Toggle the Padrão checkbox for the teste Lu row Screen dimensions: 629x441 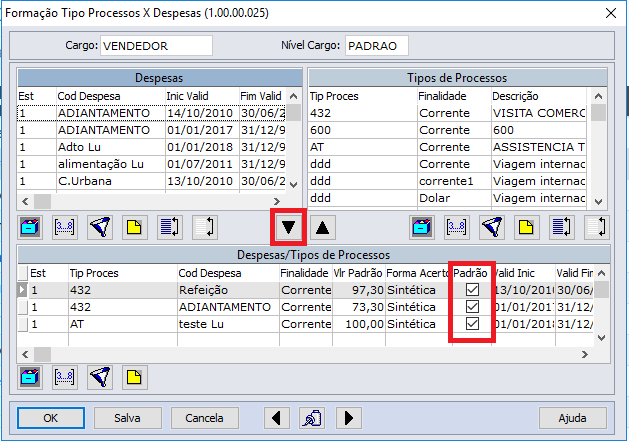(x=472, y=324)
